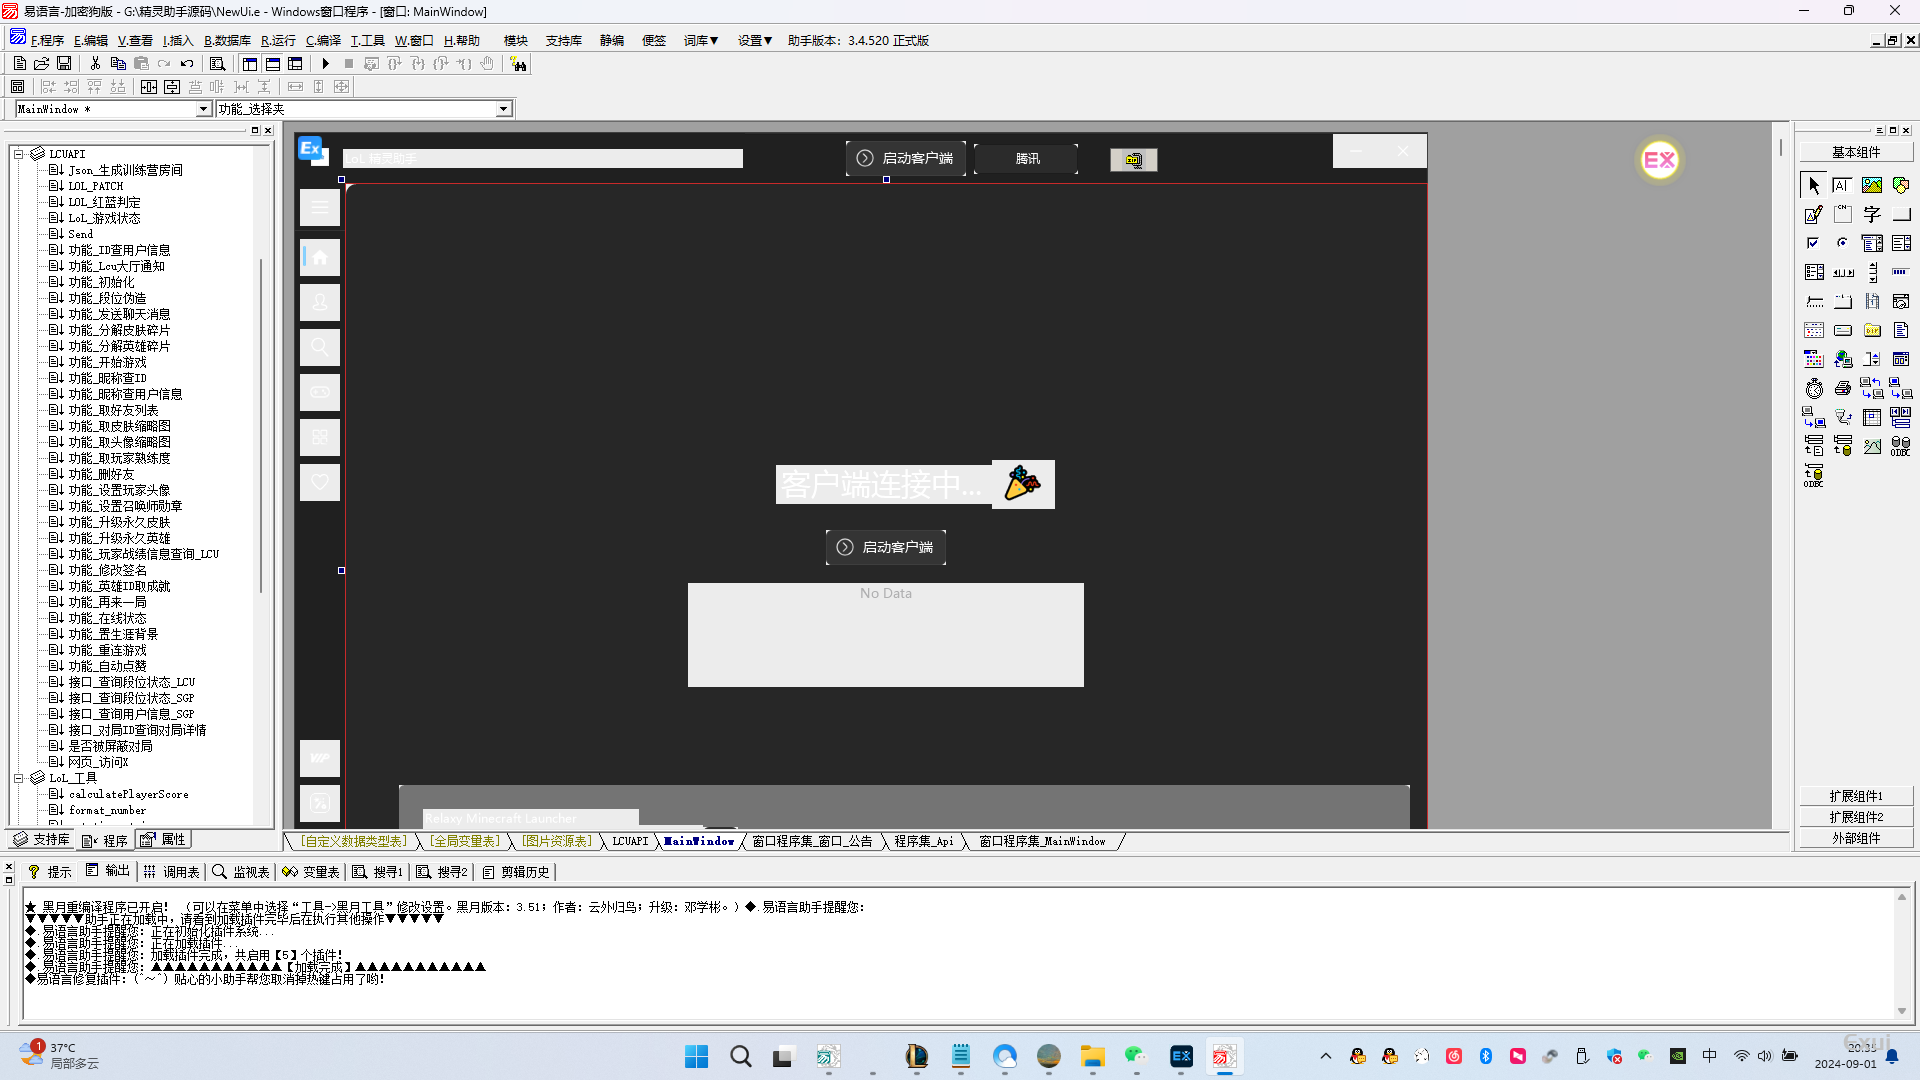Screen dimensions: 1920x1080
Task: Click the hamburger menu icon in designer
Action: [x=320, y=207]
